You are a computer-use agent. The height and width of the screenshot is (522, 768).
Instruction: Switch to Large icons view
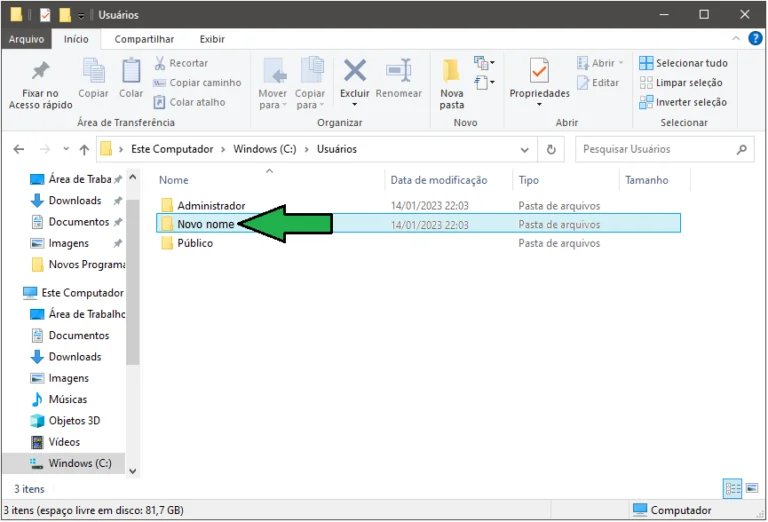(x=752, y=488)
